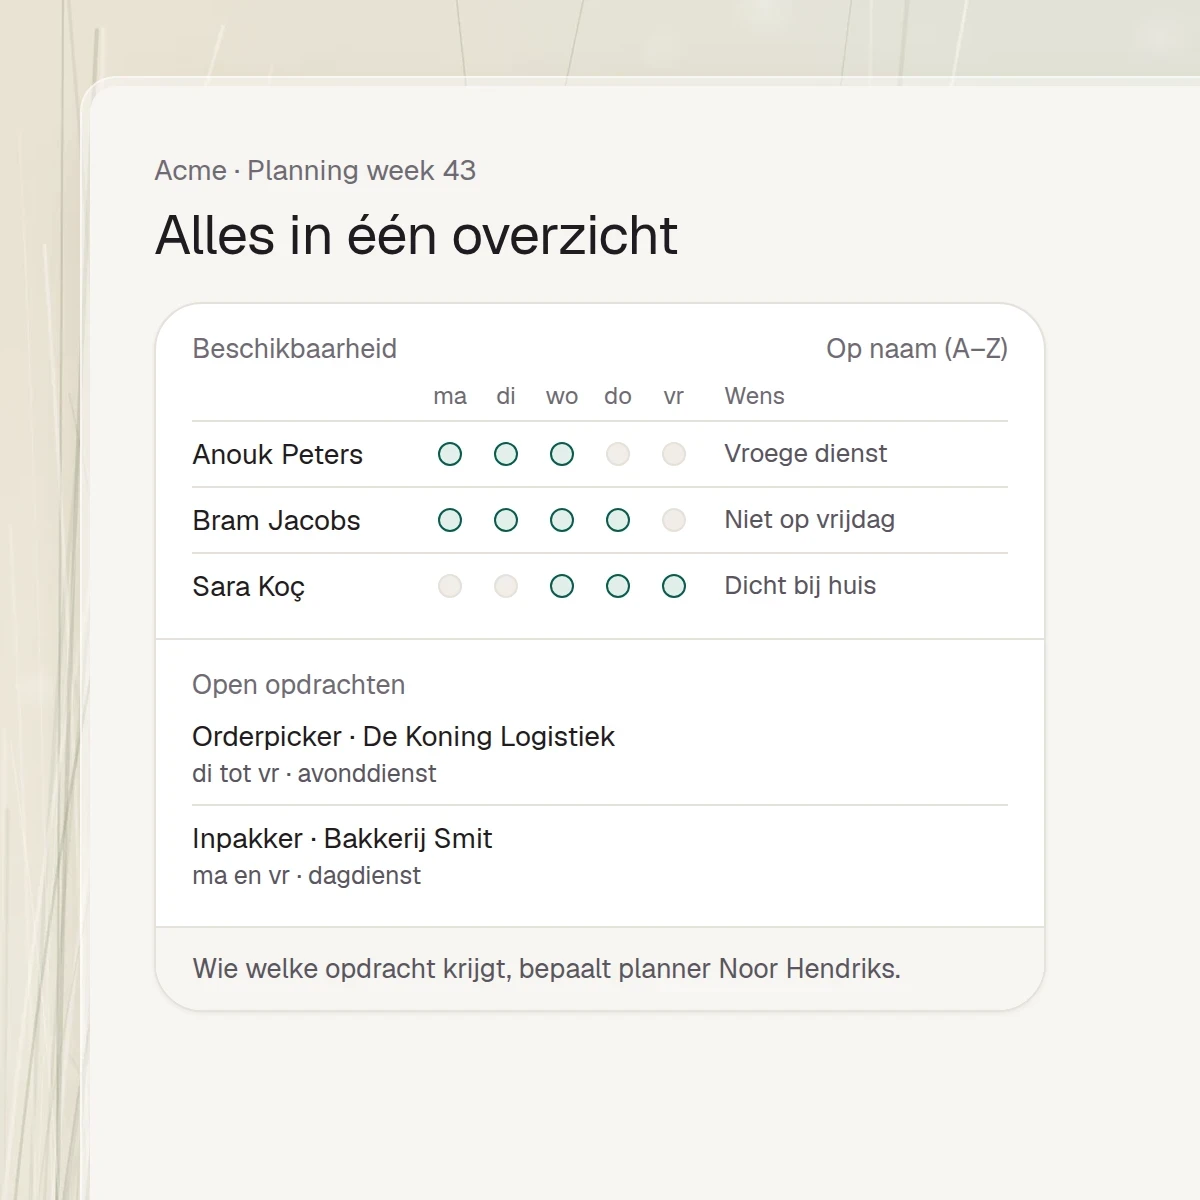Toggle Sara Koç Tuesday availability dot
This screenshot has width=1200, height=1200.
pos(506,586)
